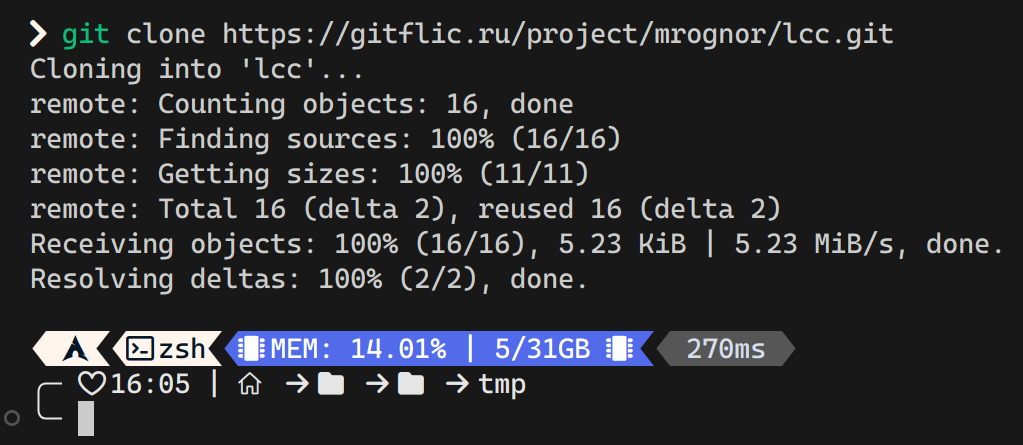Click the memory chip icon before MEM
1023x445 pixels.
click(x=254, y=348)
